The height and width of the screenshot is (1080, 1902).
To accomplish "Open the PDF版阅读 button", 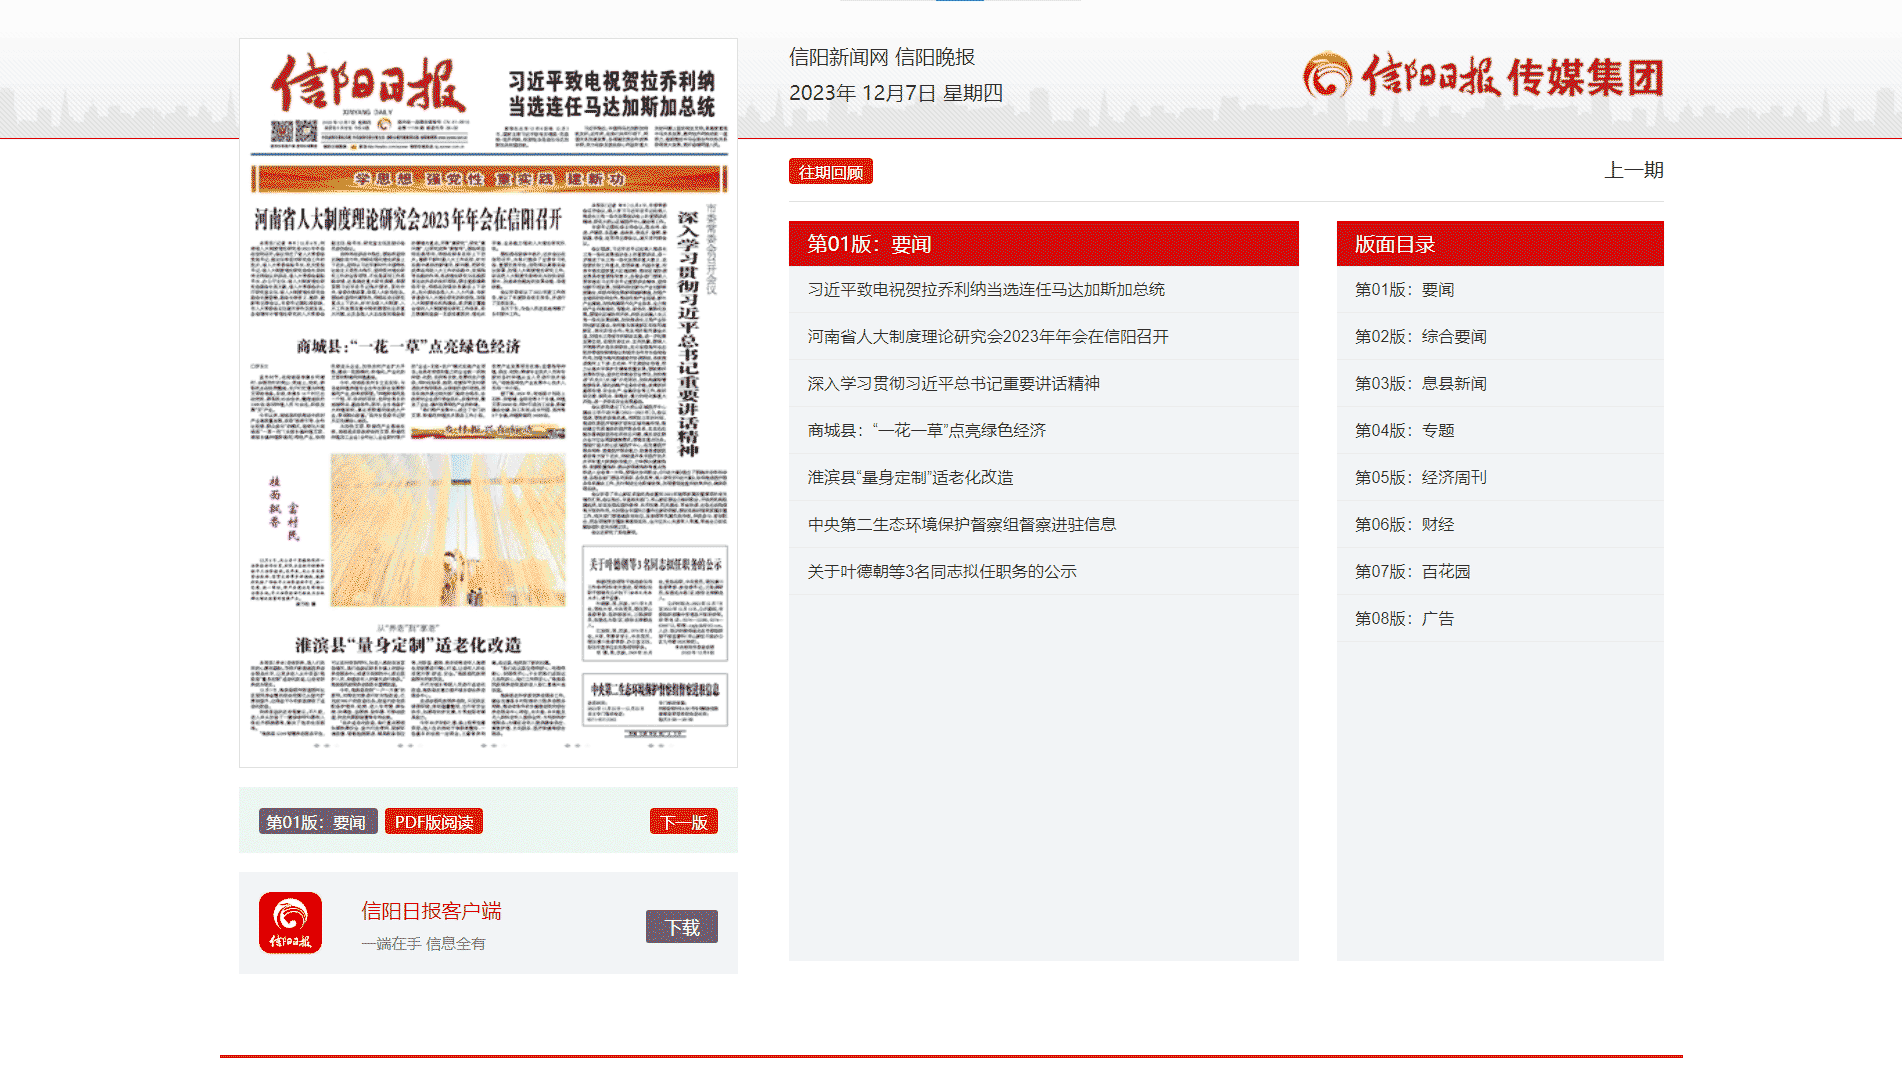I will click(434, 822).
